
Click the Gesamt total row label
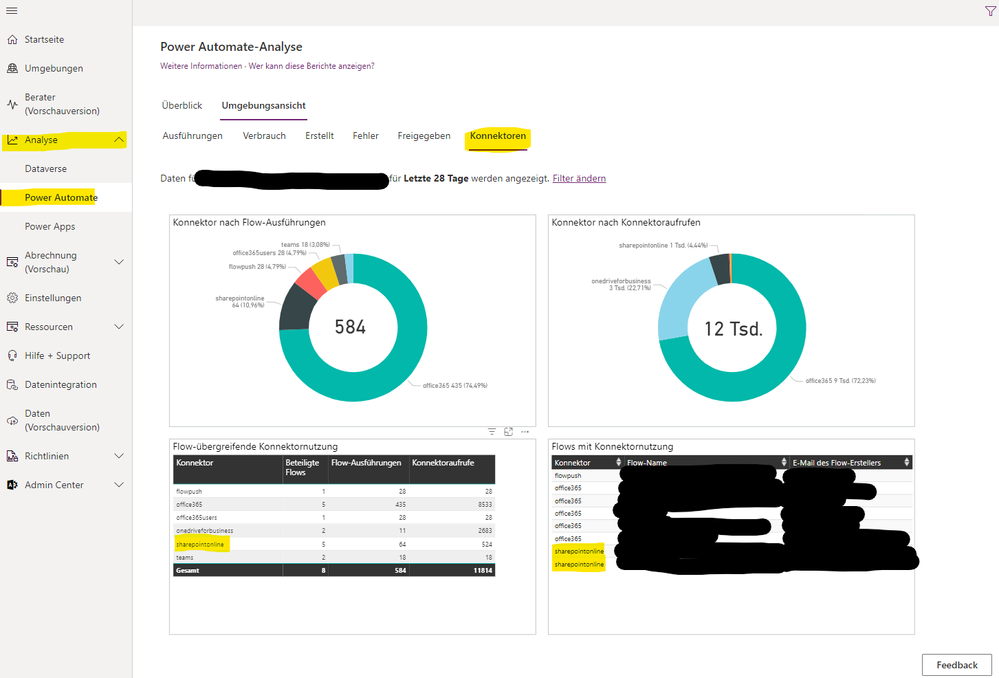click(187, 570)
